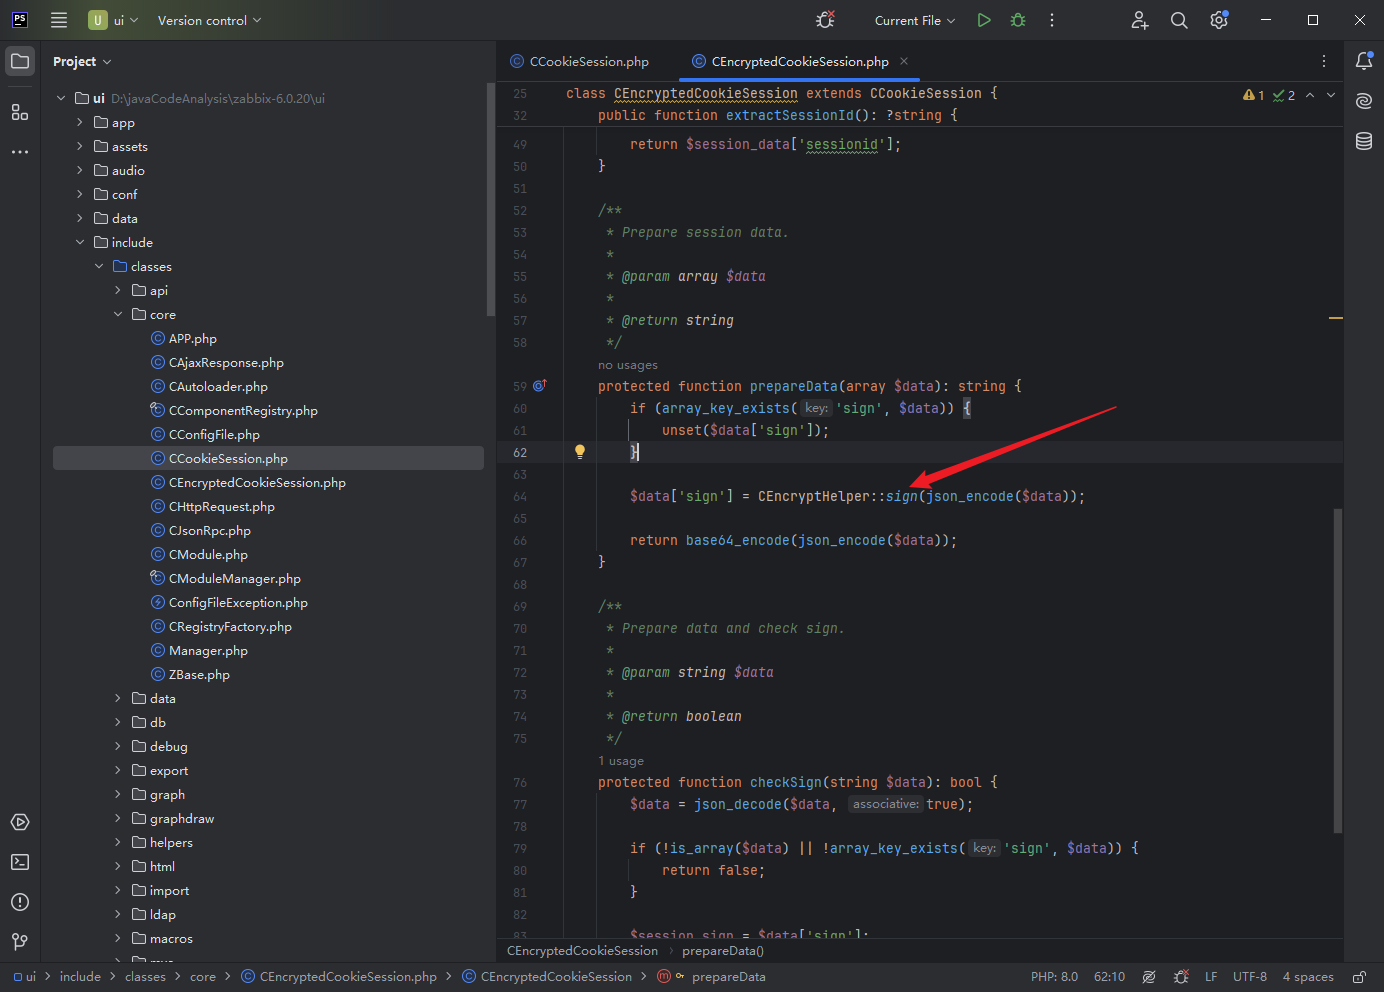
Task: Open CHttpRequest.php in project tree
Action: point(221,506)
